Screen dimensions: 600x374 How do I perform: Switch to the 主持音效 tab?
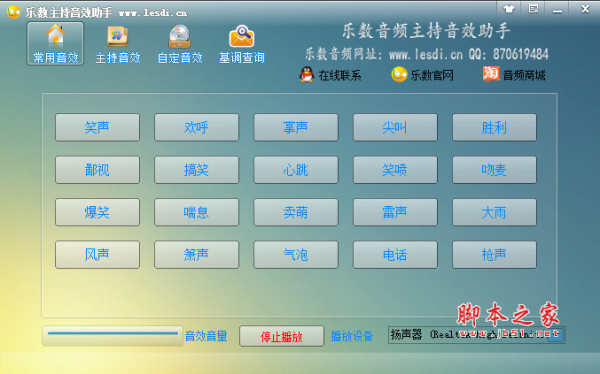point(117,44)
